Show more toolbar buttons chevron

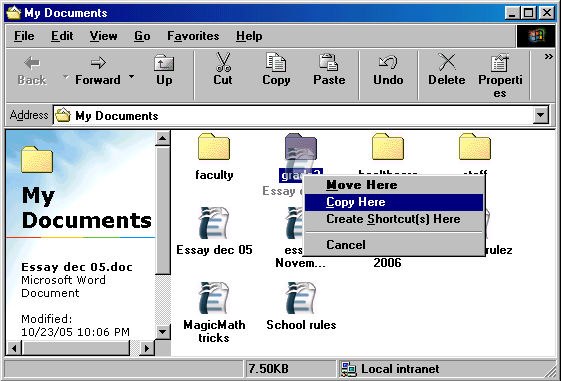(548, 57)
